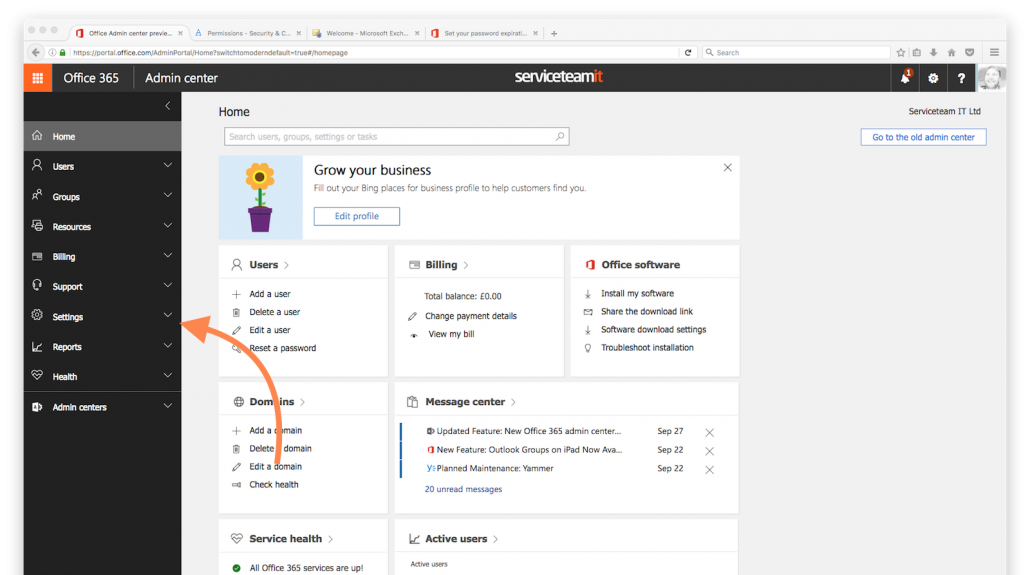Screen dimensions: 1030x575
Task: Click View my bill
Action: coord(451,334)
